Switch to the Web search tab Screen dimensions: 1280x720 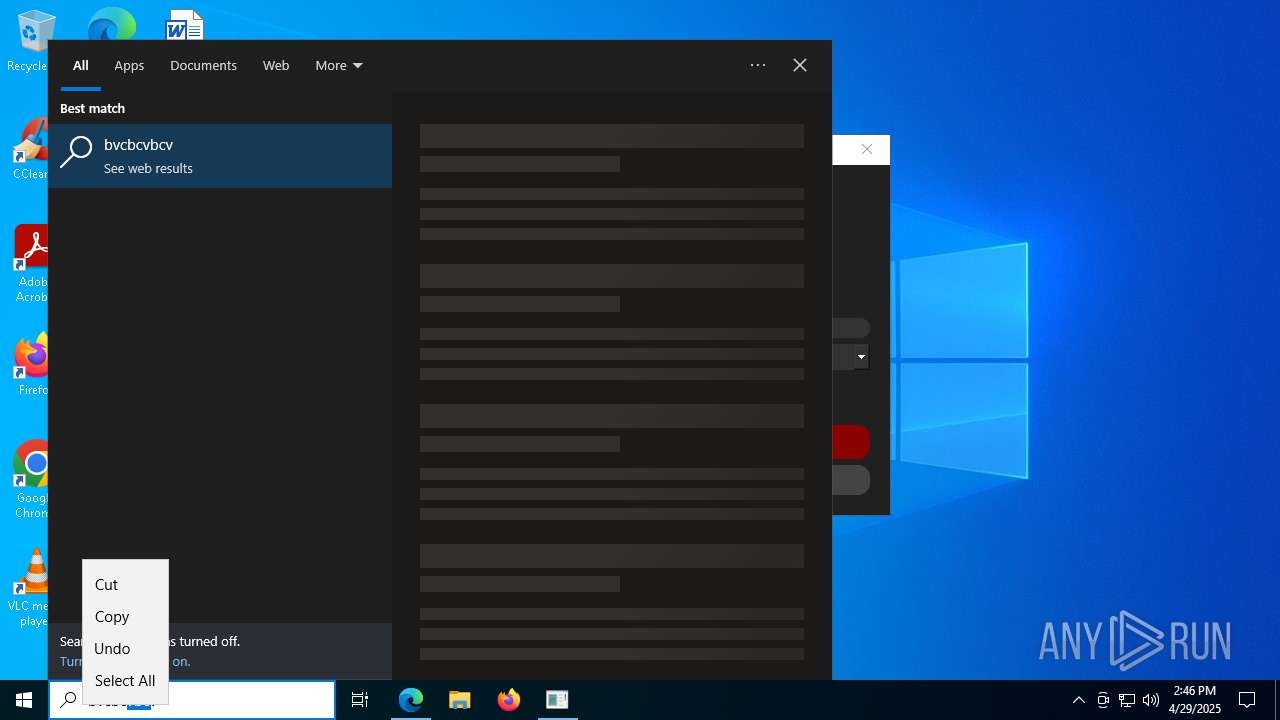[x=276, y=65]
